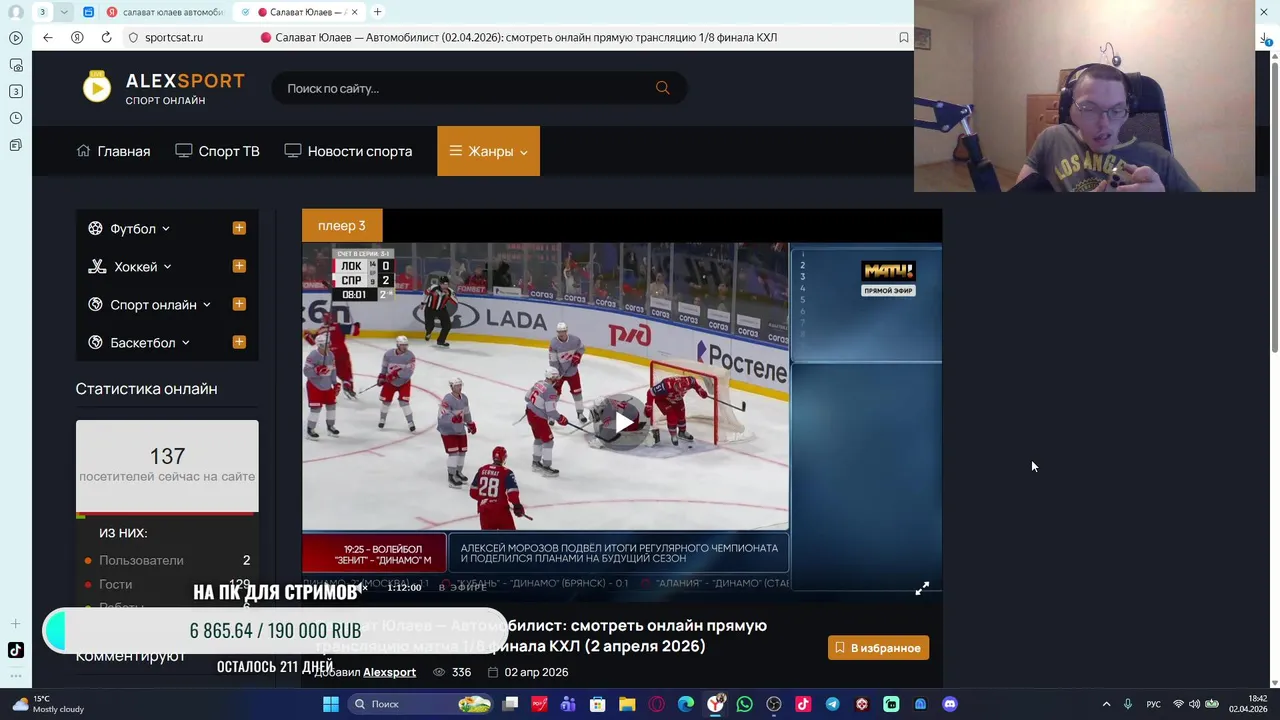Viewport: 1280px width, 720px height.
Task: Add a panel via sidebar plus icon
Action: tap(15, 624)
